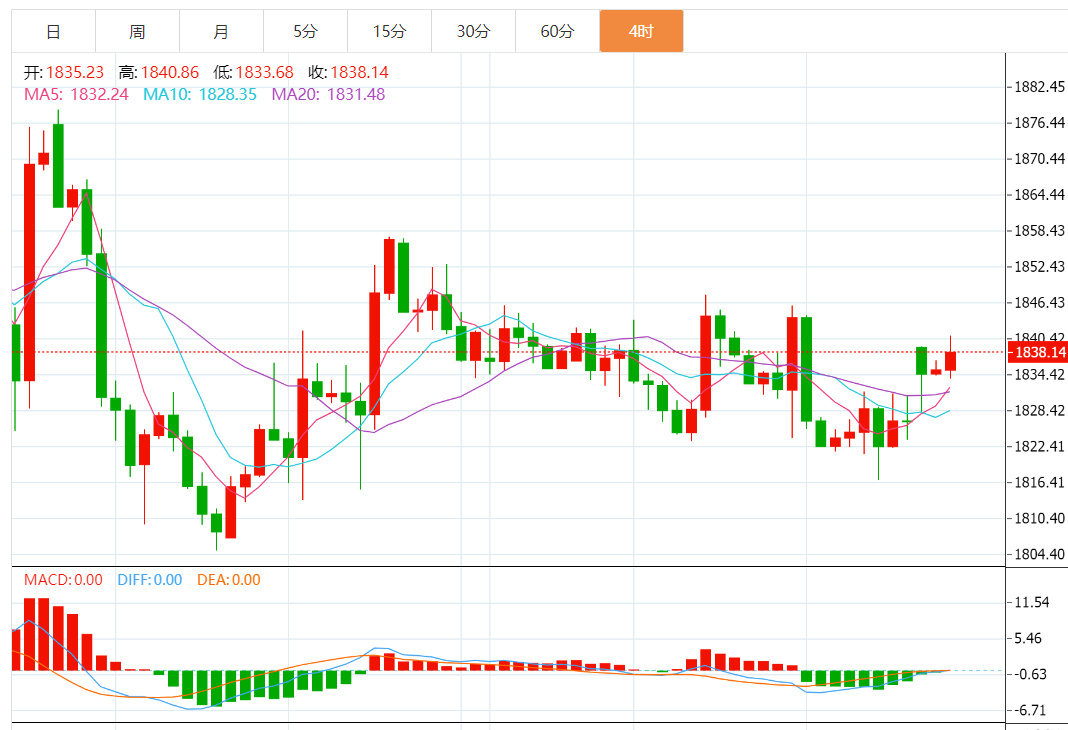This screenshot has width=1068, height=730.
Task: Click the -6.71 MACD axis label
Action: [1031, 710]
